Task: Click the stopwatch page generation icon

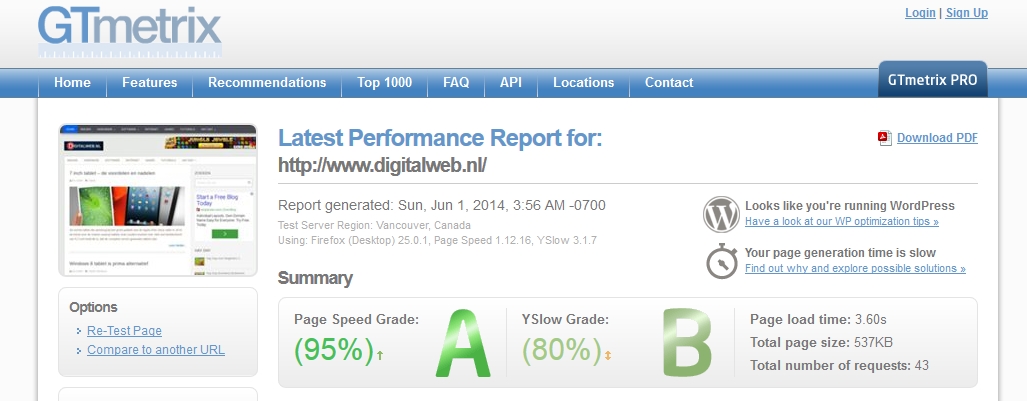Action: pos(722,261)
